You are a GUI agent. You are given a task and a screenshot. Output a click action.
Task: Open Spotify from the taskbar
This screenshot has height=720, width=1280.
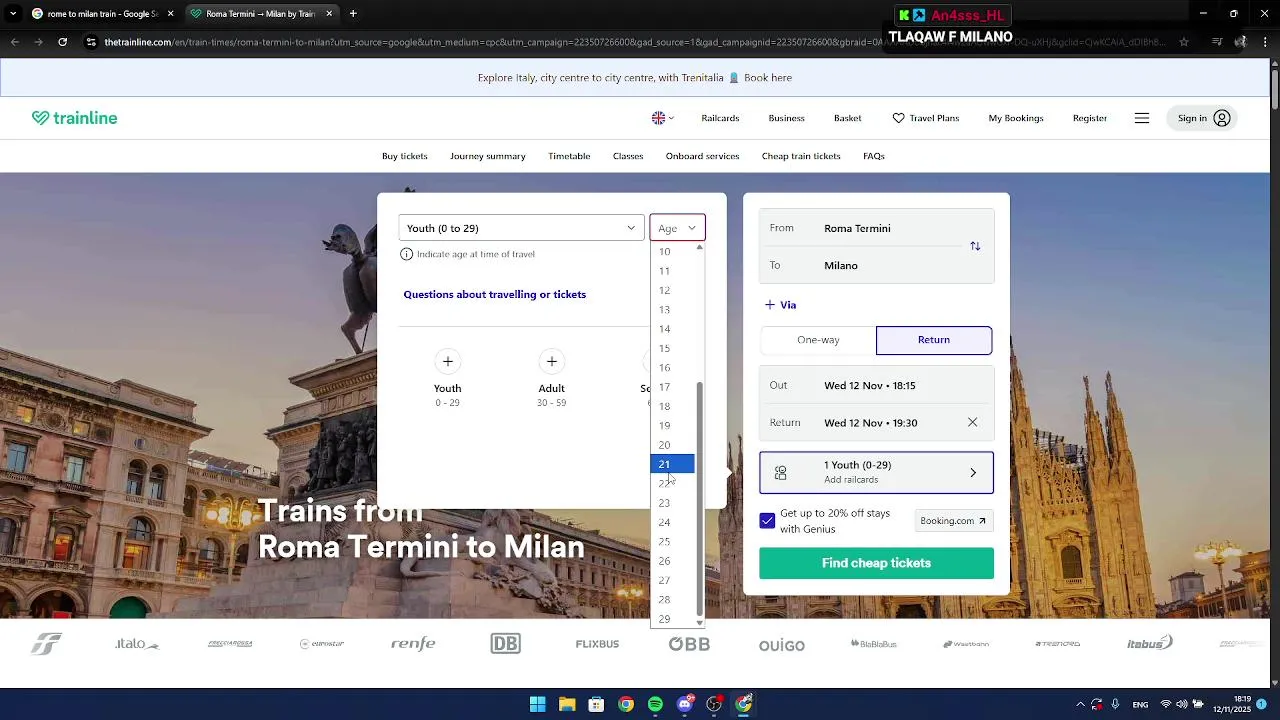(655, 704)
